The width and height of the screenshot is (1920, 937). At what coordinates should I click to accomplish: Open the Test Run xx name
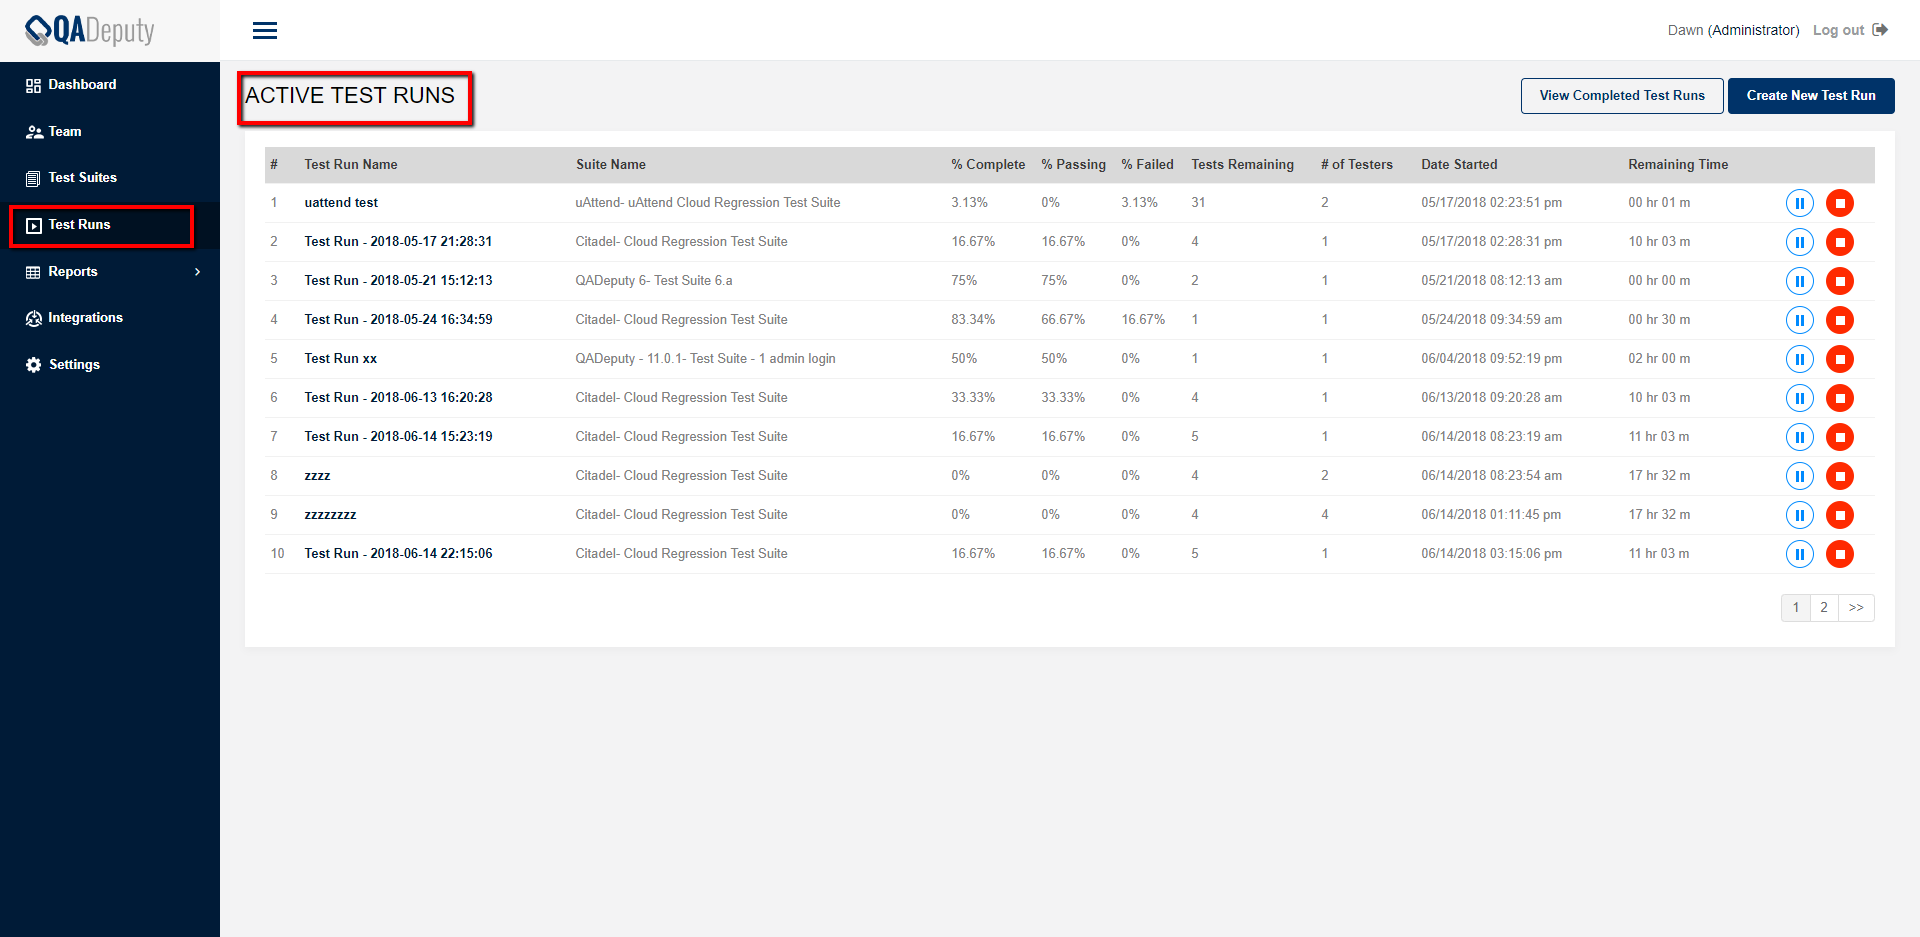coord(341,359)
